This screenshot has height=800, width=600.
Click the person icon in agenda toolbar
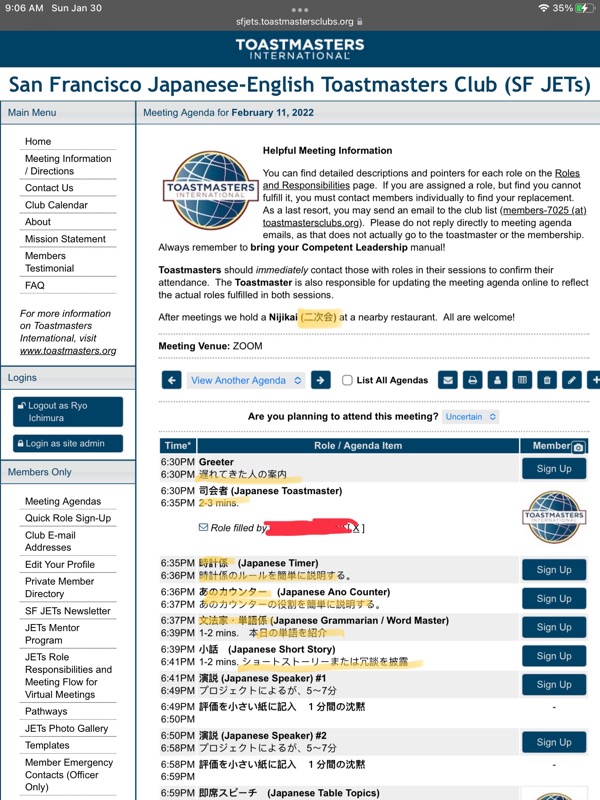[x=497, y=380]
